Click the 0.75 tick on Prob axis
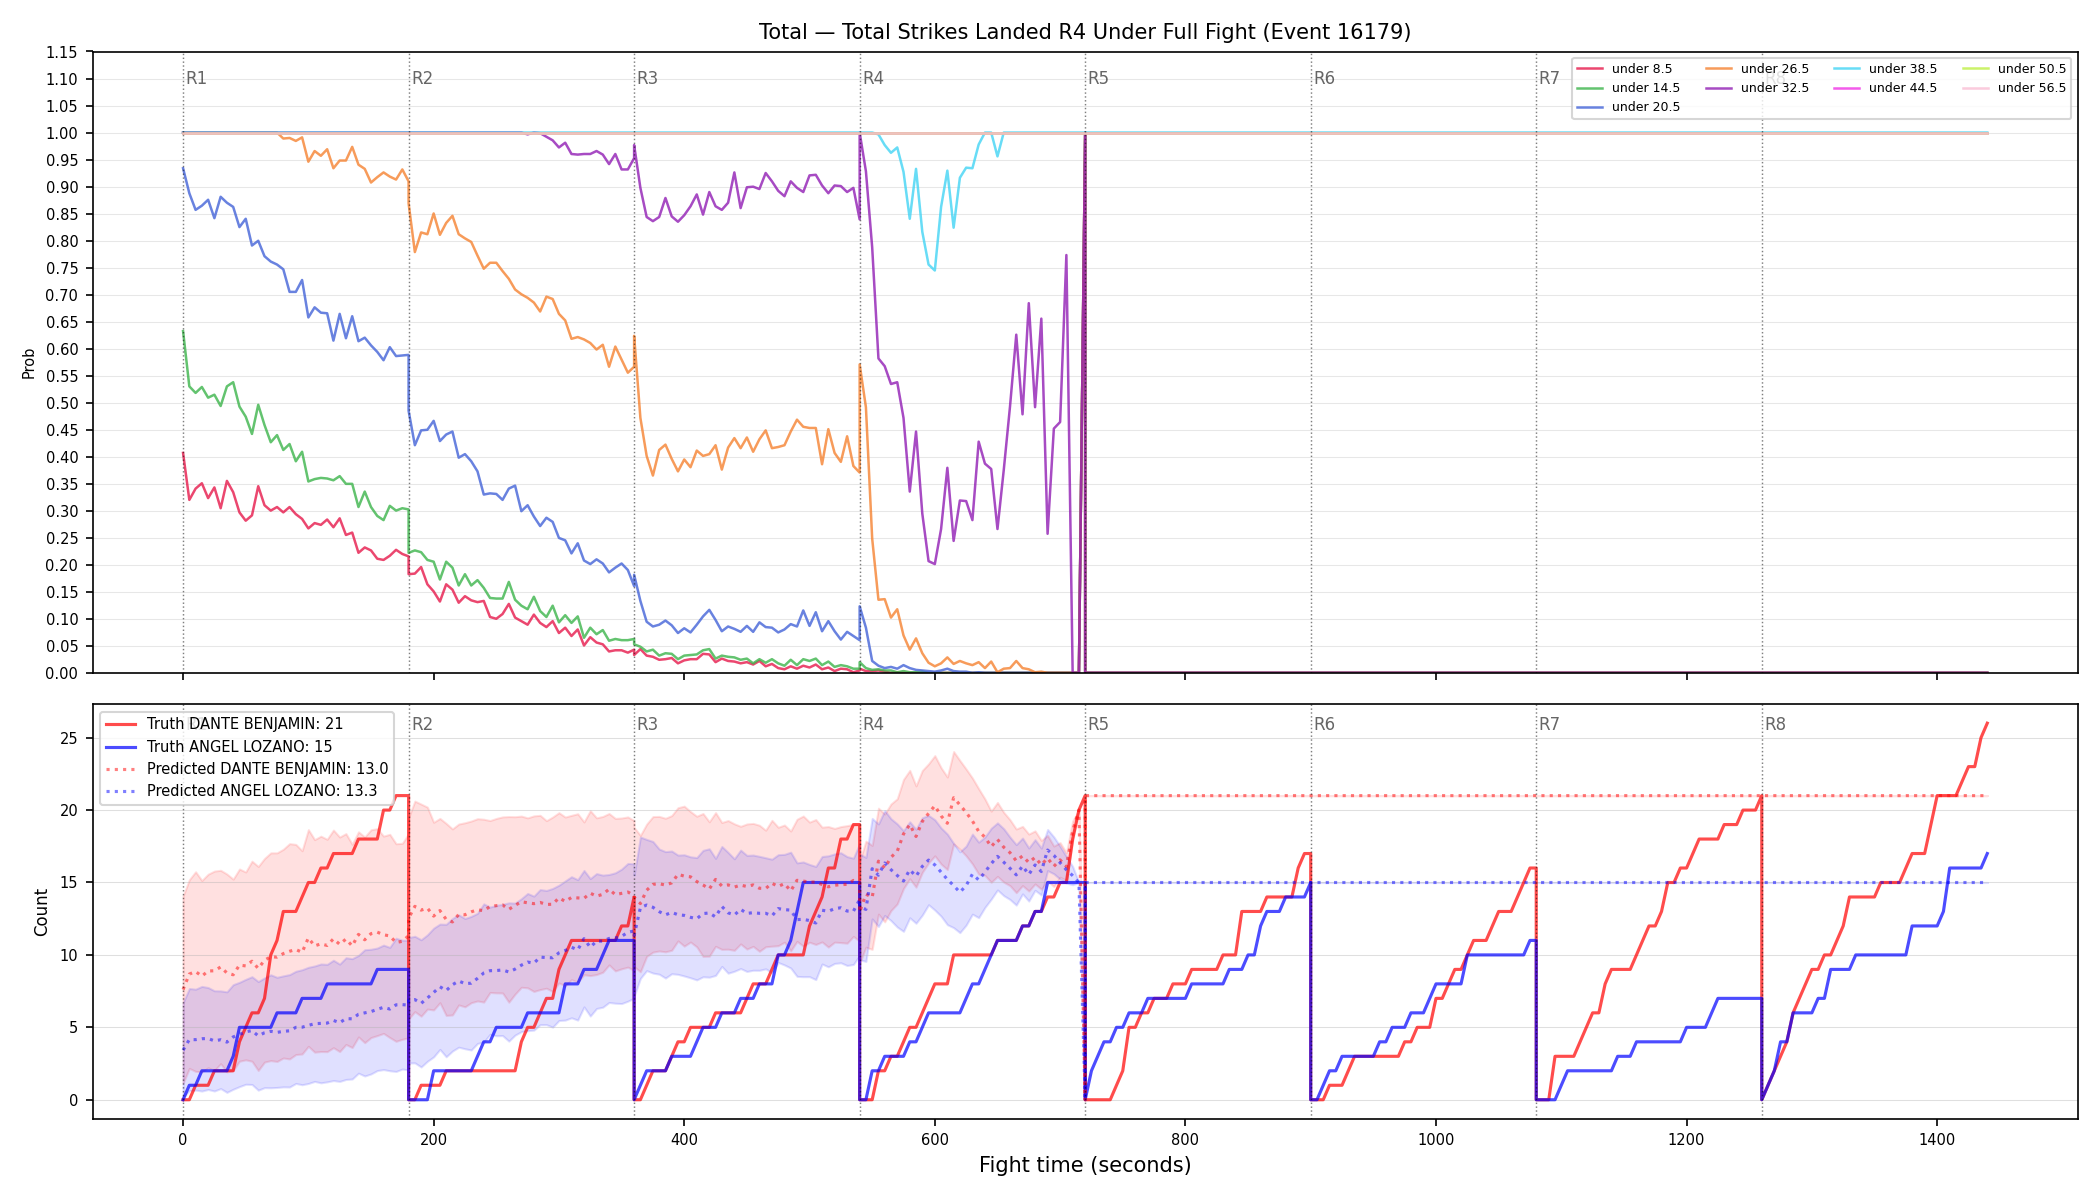The width and height of the screenshot is (2100, 1200). (62, 268)
